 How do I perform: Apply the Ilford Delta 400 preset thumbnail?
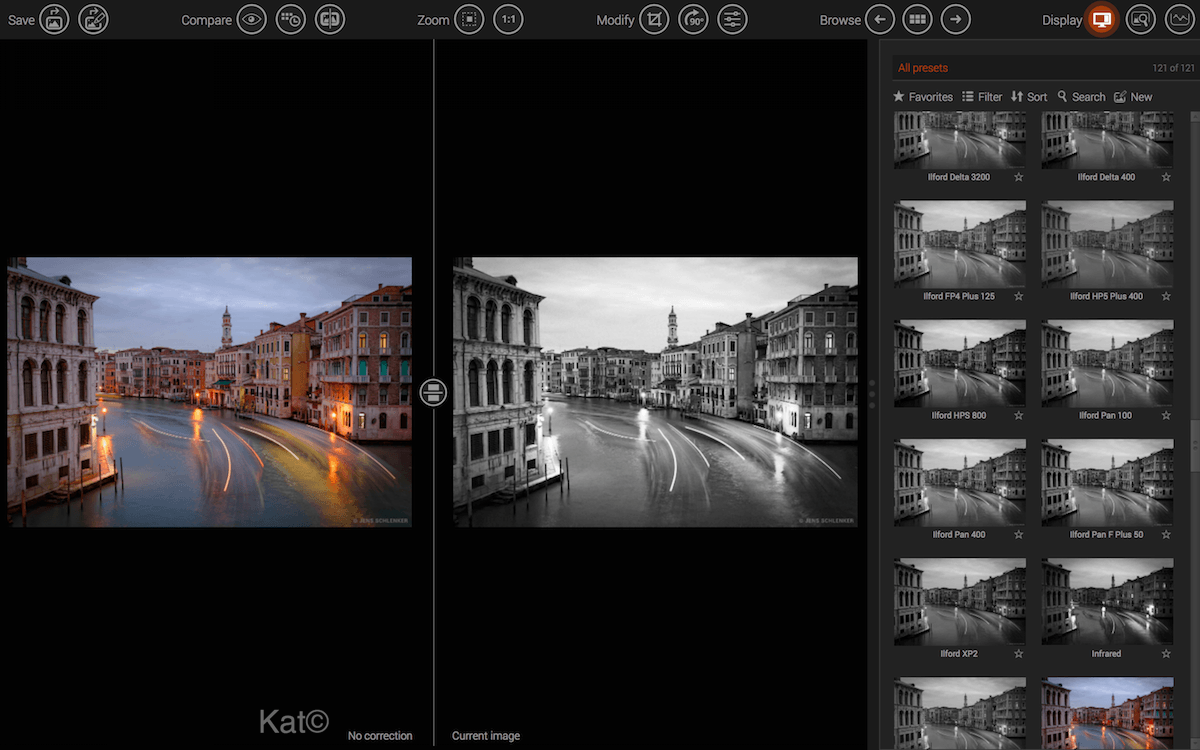[x=1107, y=139]
